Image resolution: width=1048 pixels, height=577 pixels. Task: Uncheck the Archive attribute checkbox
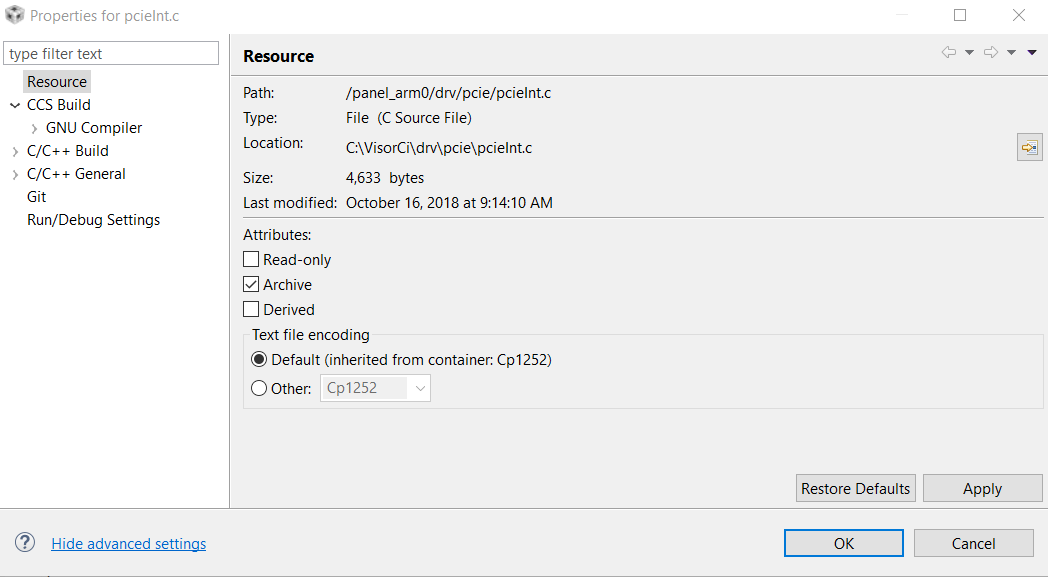pos(251,284)
